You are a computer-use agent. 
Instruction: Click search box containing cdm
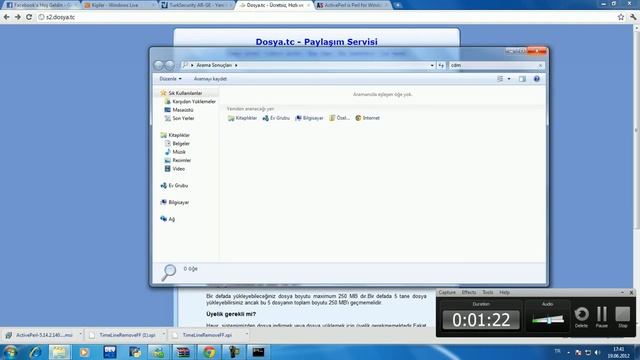[x=493, y=65]
